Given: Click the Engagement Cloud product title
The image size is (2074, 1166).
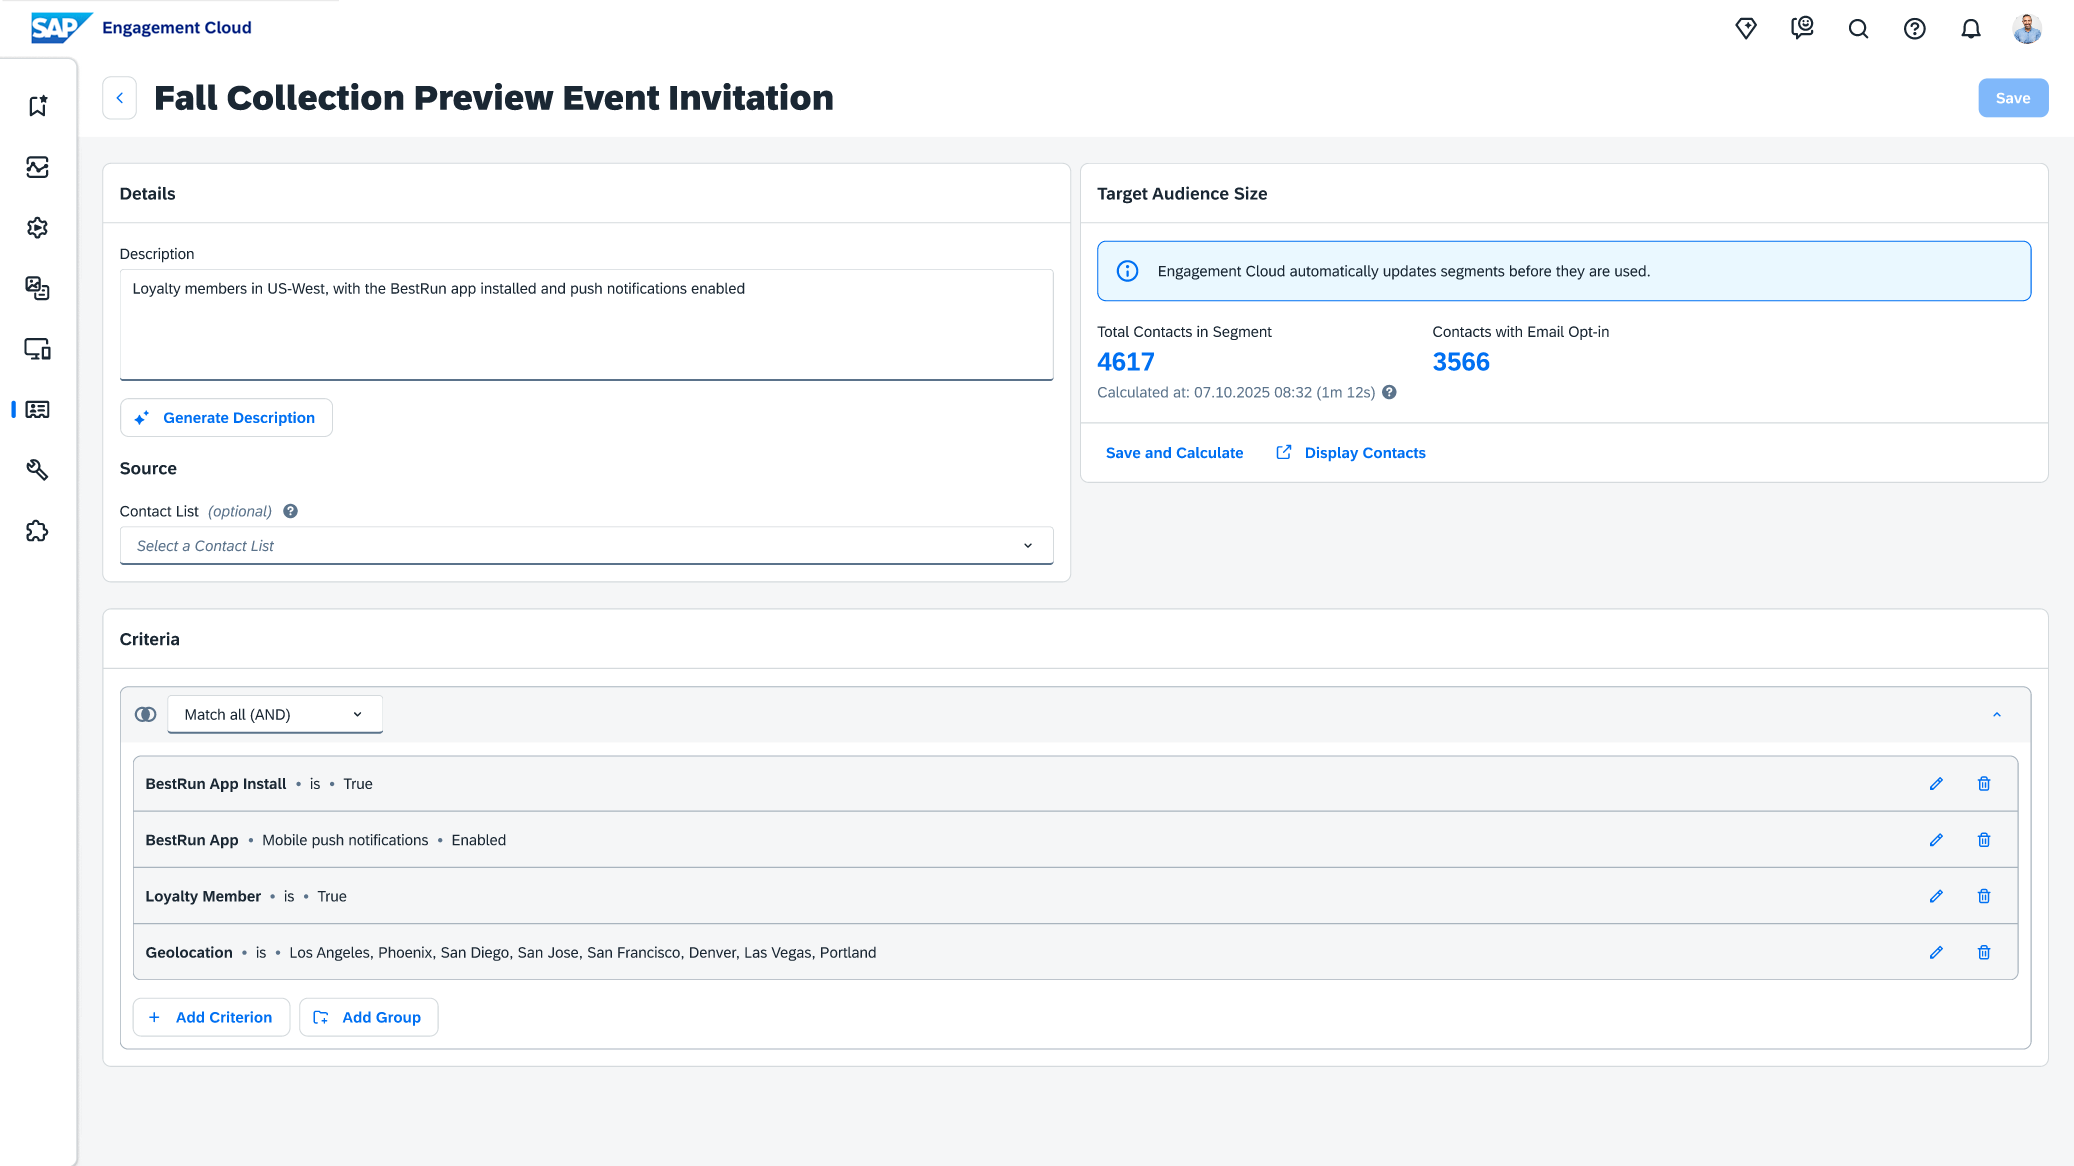Looking at the screenshot, I should point(176,27).
